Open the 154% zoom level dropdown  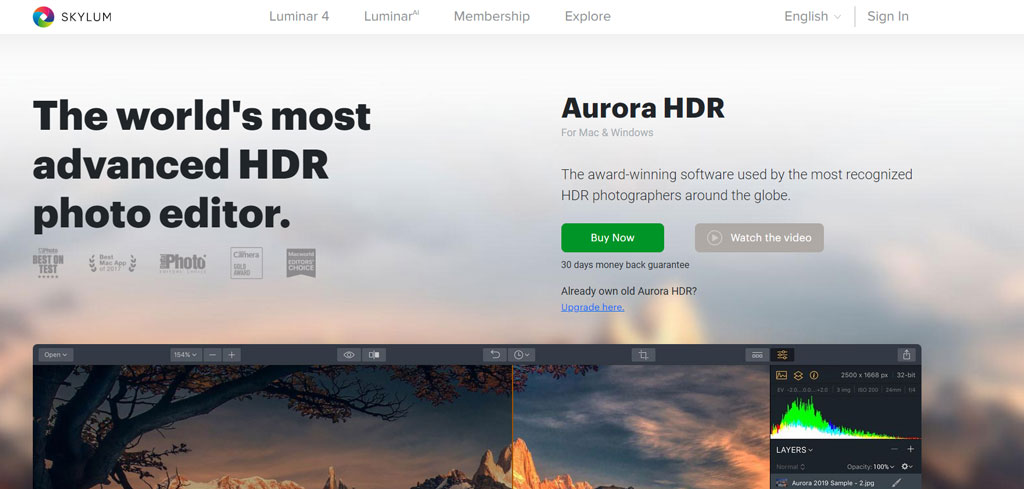[185, 355]
